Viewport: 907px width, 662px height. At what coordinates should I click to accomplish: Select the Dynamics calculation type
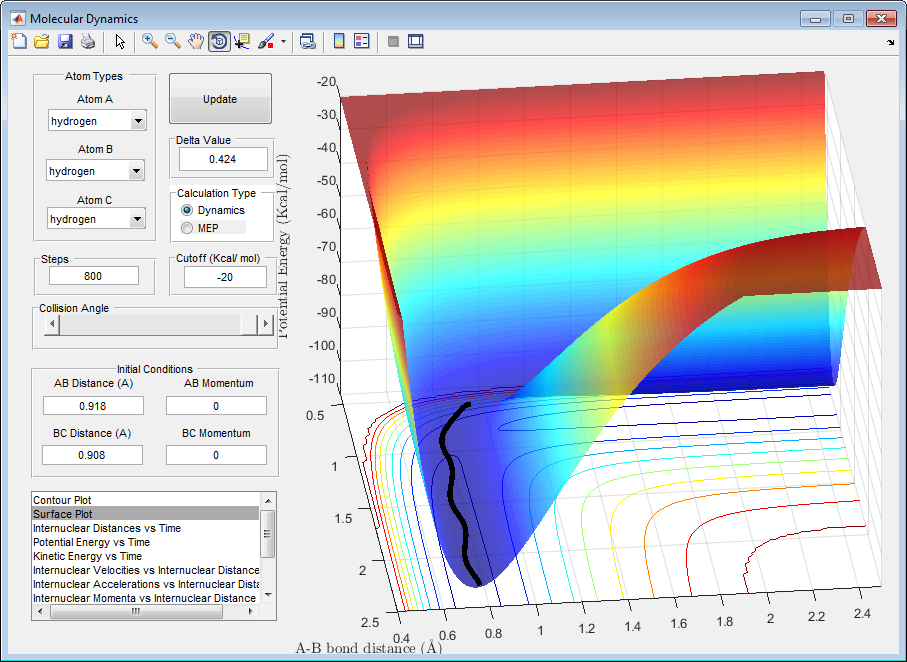click(187, 211)
